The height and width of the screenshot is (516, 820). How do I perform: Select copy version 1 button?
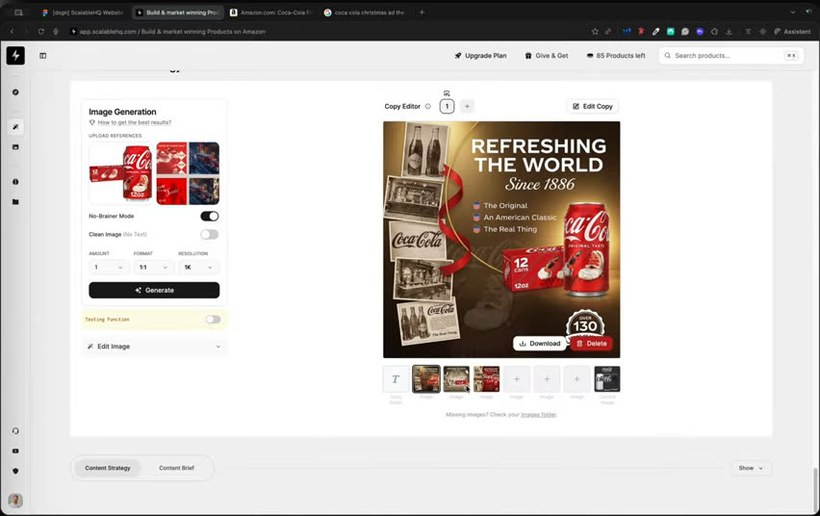pyautogui.click(x=447, y=107)
